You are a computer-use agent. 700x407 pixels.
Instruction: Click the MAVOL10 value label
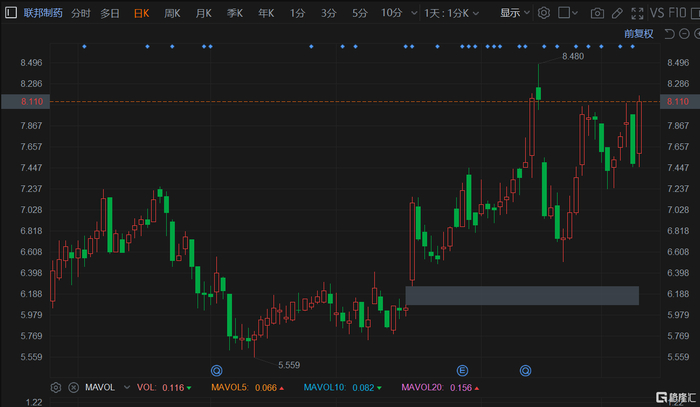pos(342,387)
